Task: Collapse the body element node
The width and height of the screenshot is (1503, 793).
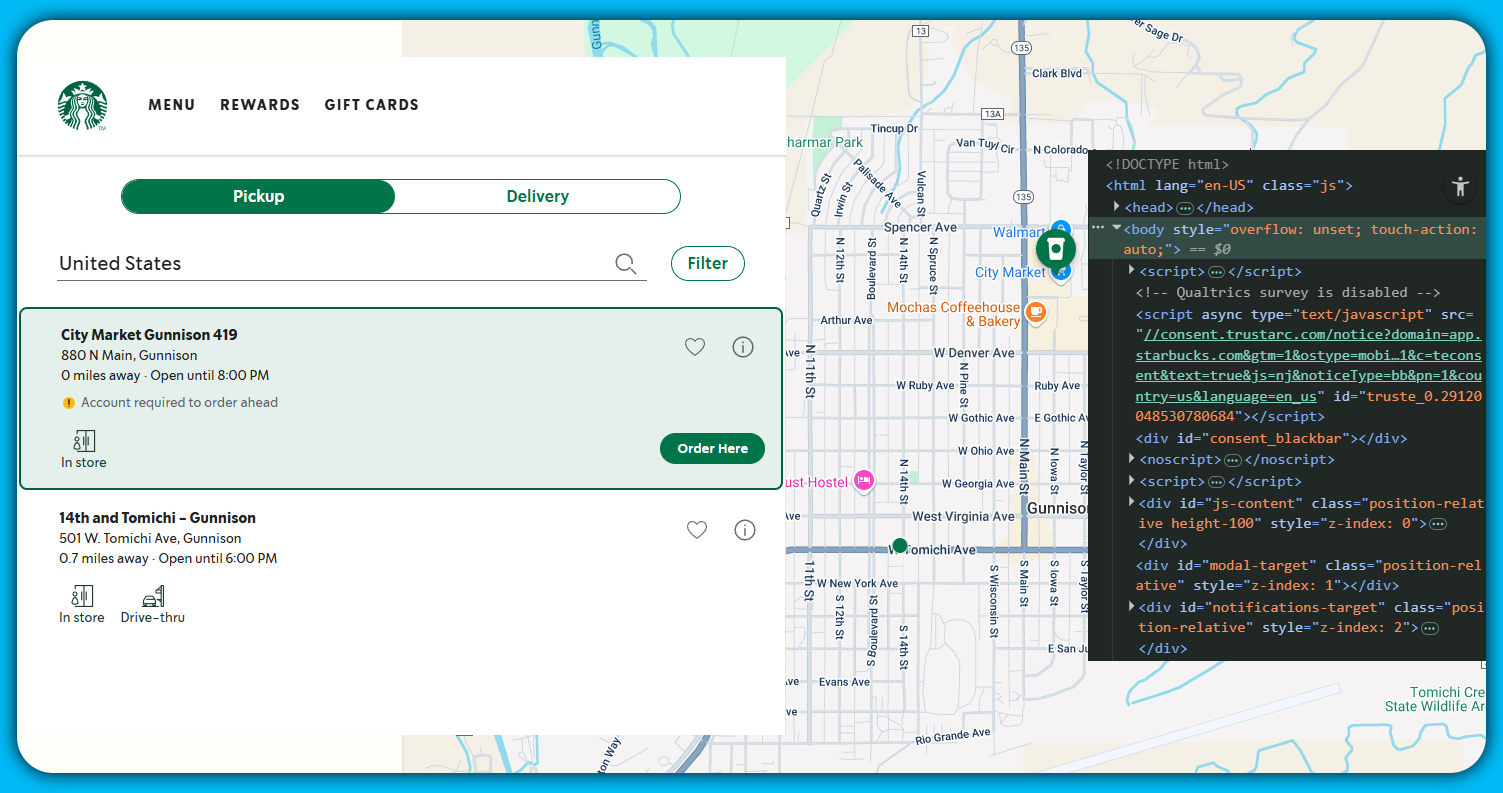Action: 1117,229
